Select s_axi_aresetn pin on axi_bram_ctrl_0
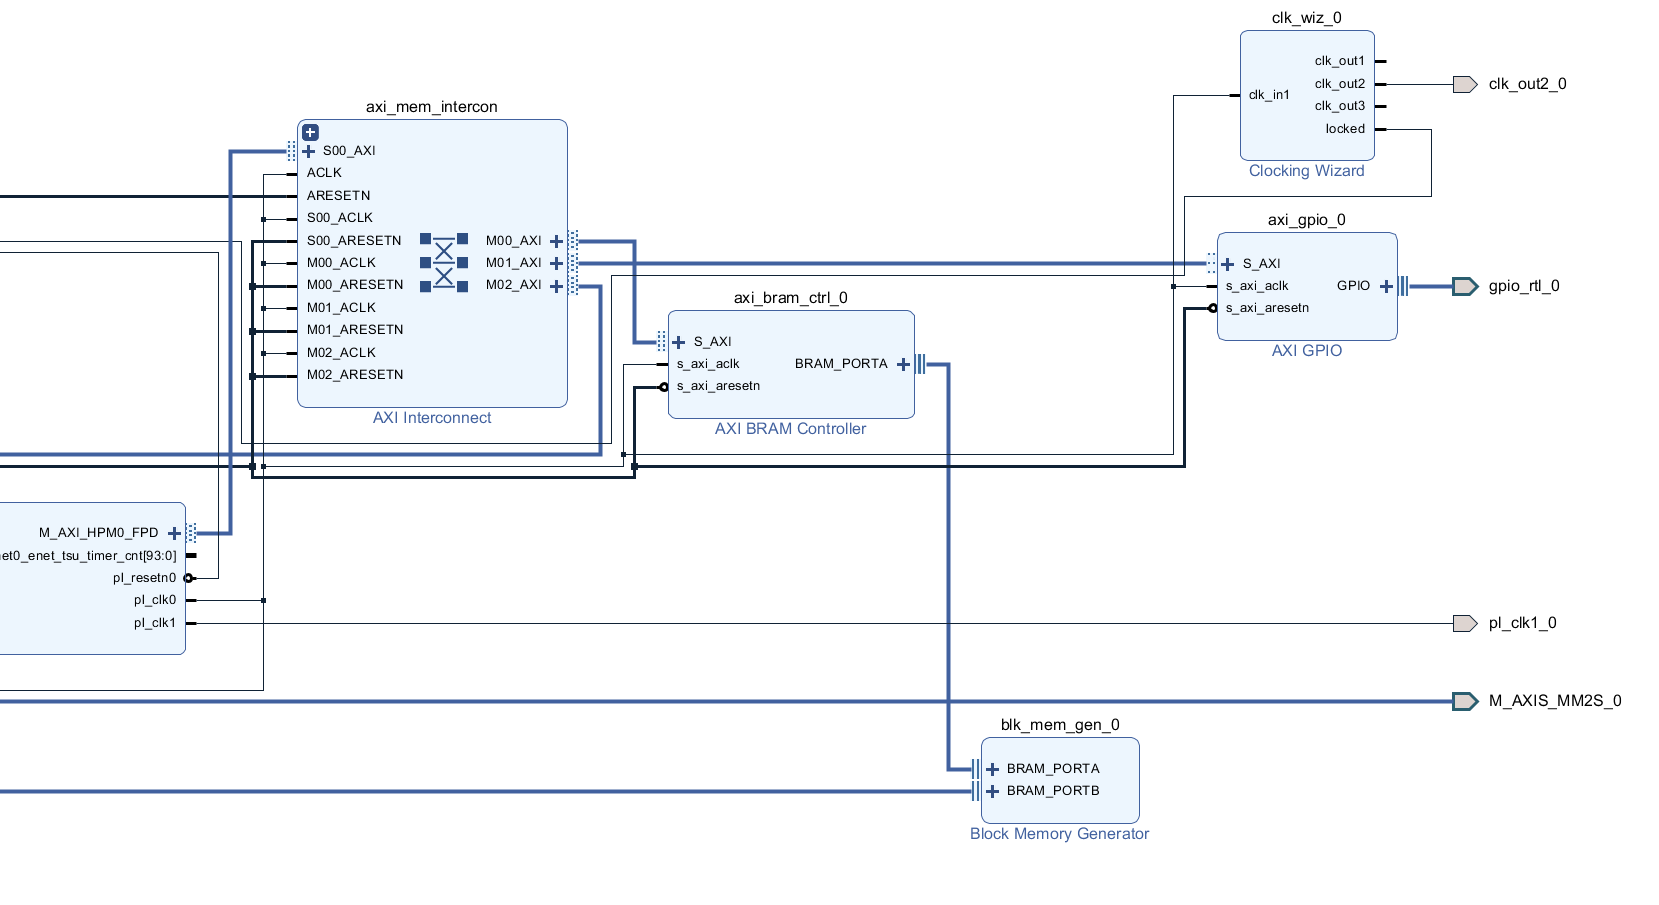1659x905 pixels. 718,386
